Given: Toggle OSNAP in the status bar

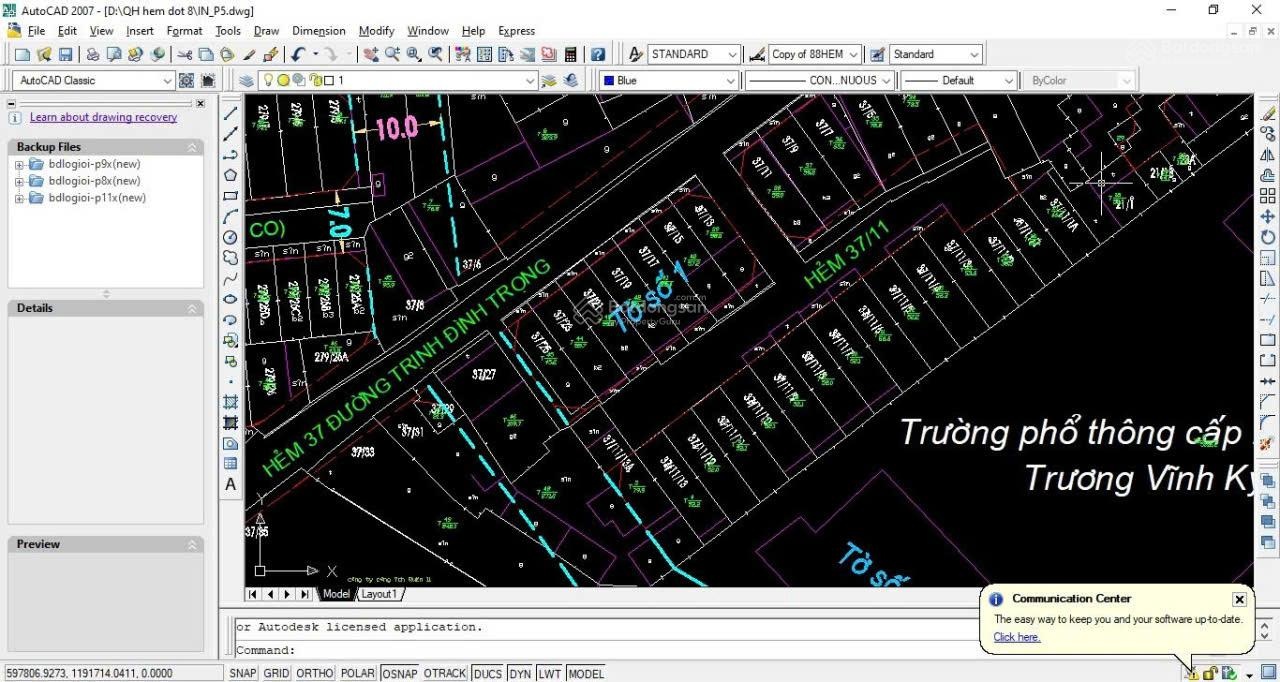Looking at the screenshot, I should coord(399,673).
